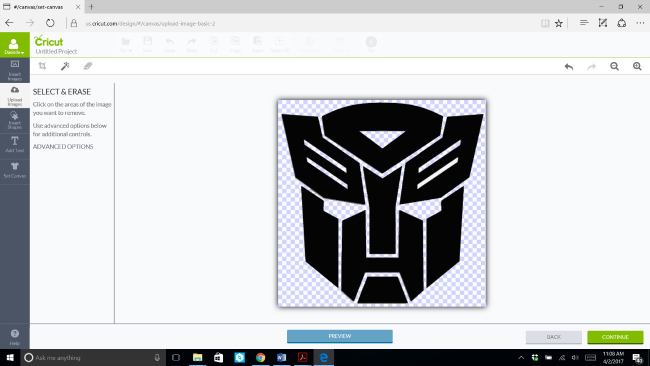Open Edge more options menu
650x366 pixels.
640,23
